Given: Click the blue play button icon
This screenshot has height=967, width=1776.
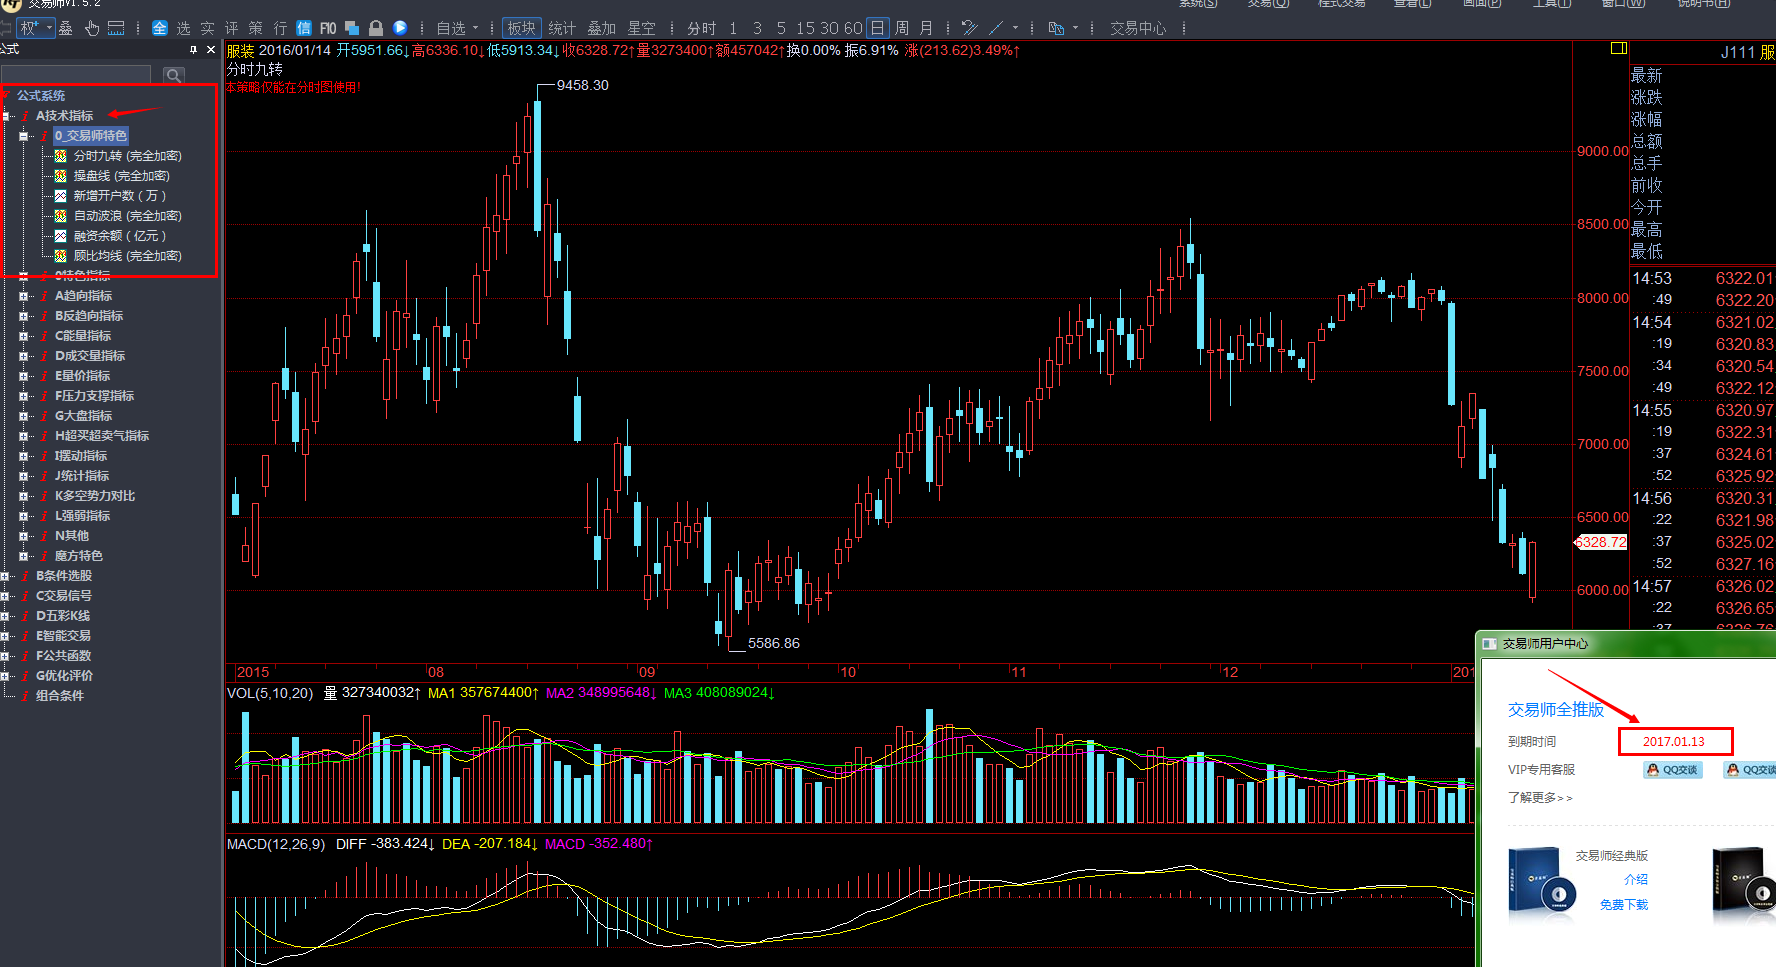Looking at the screenshot, I should click(x=400, y=28).
